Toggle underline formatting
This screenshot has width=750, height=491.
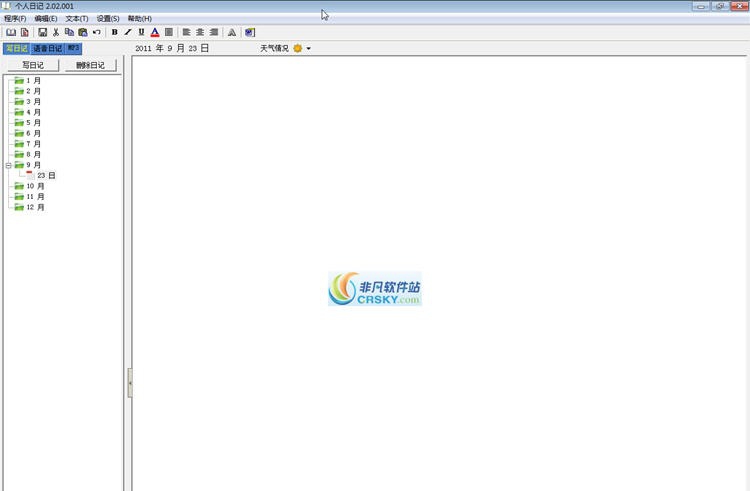141,32
